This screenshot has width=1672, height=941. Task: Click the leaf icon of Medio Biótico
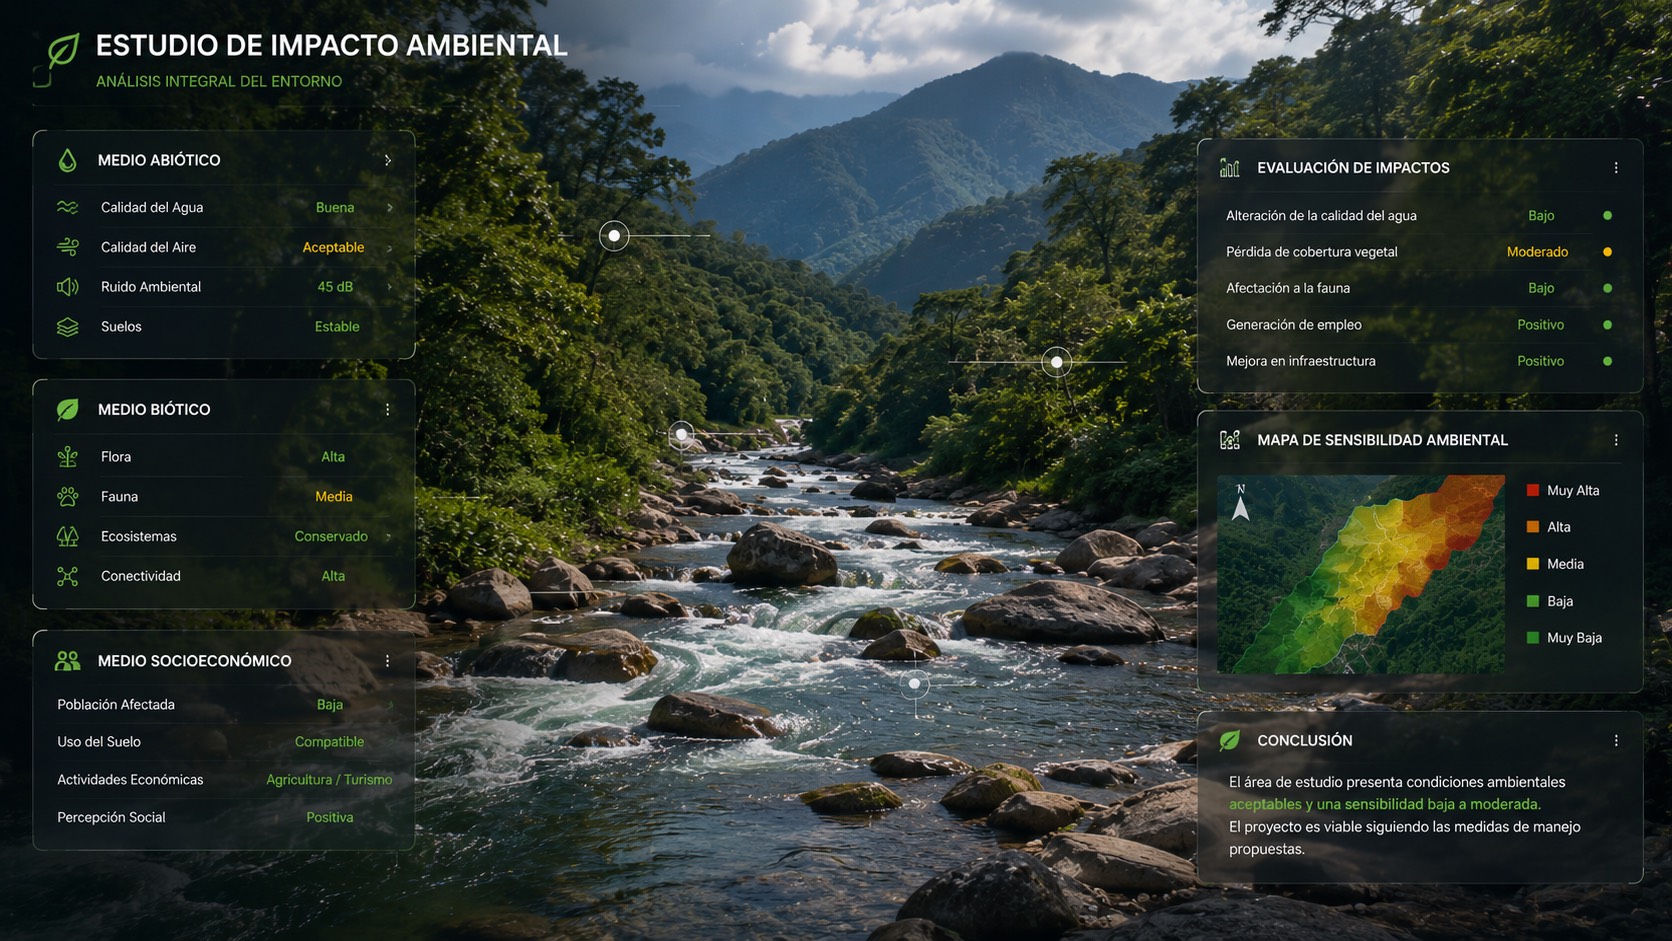(67, 409)
